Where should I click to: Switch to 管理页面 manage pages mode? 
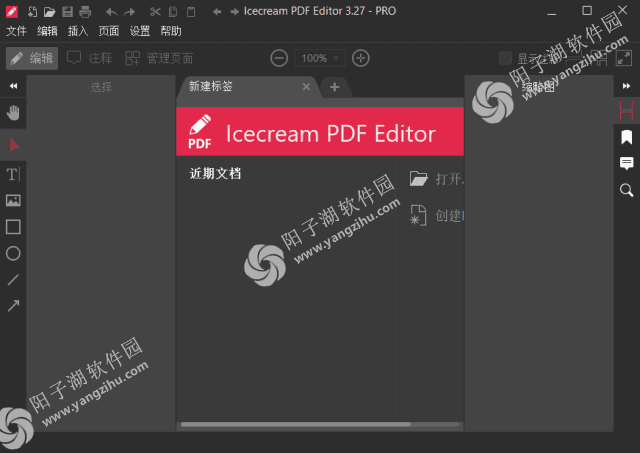click(159, 58)
